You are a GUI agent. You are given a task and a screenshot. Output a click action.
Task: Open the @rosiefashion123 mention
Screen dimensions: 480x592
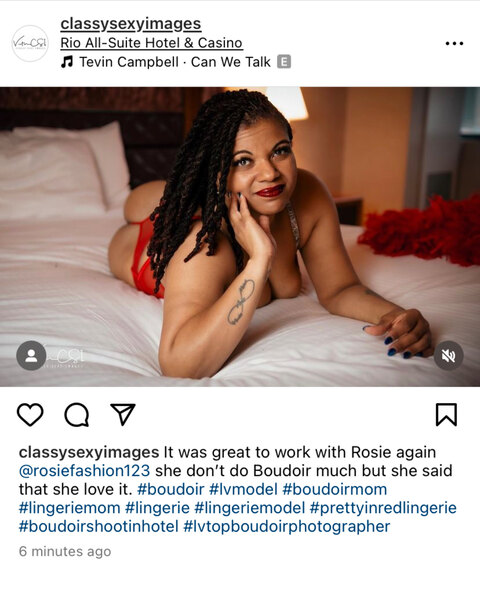tap(85, 471)
